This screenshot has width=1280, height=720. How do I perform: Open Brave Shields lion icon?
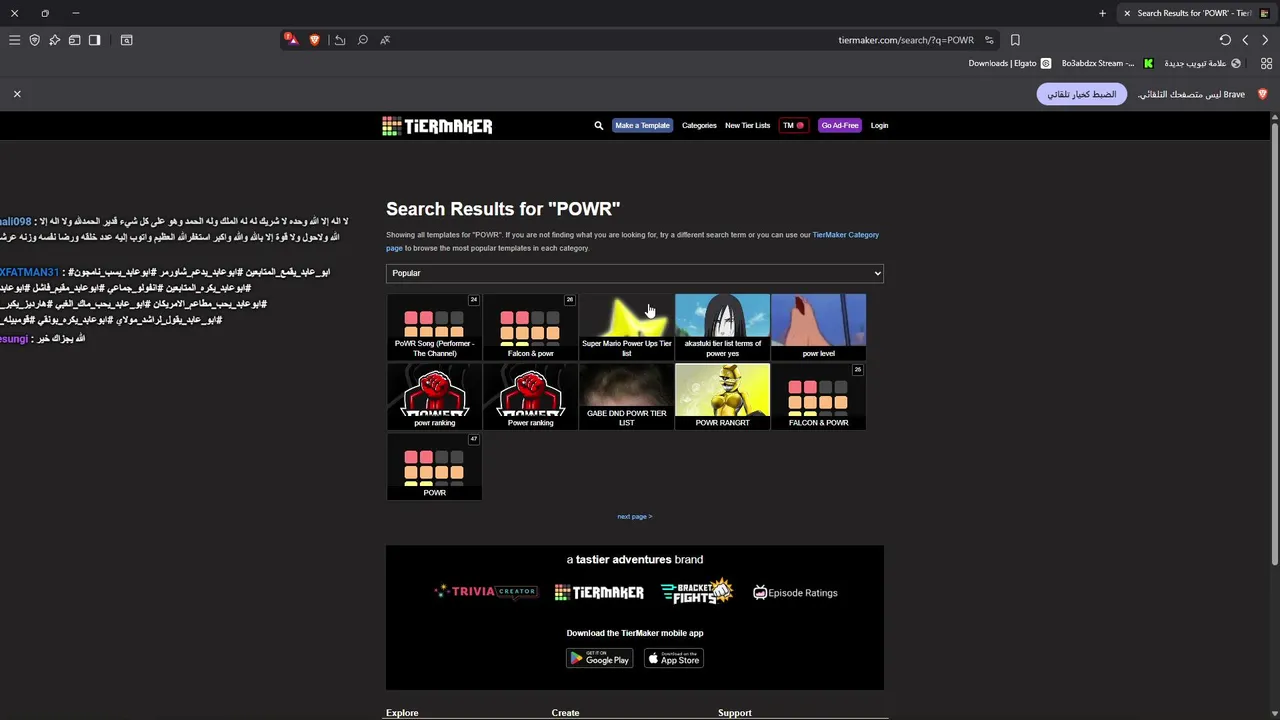click(314, 40)
